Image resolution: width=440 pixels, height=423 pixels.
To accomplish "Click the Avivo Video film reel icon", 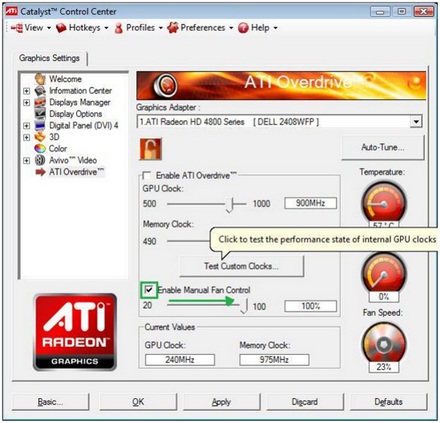I will click(x=40, y=160).
